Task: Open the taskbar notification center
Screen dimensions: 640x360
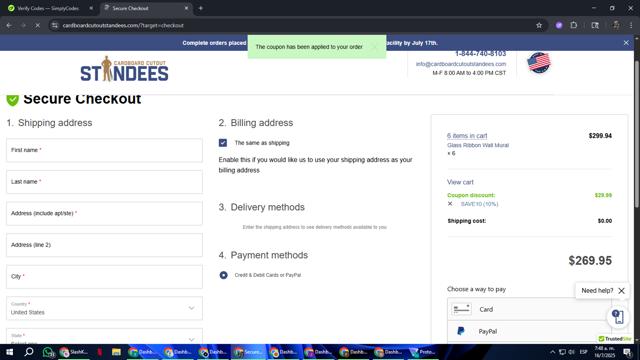Action: (x=627, y=352)
